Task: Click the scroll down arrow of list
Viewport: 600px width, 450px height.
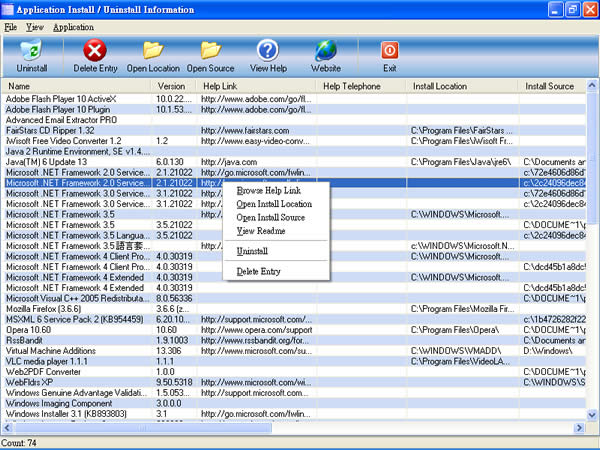Action: click(592, 414)
